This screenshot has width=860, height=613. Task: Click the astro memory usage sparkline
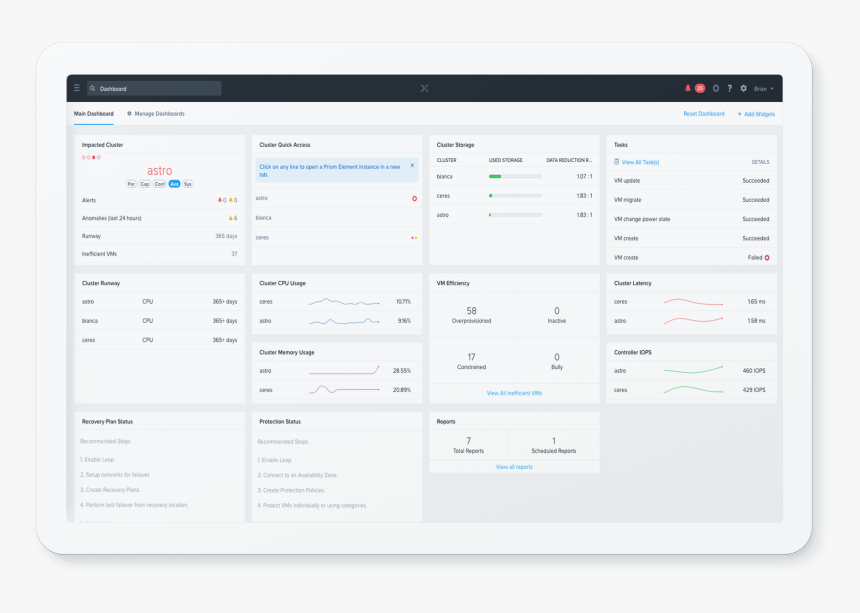coord(344,371)
